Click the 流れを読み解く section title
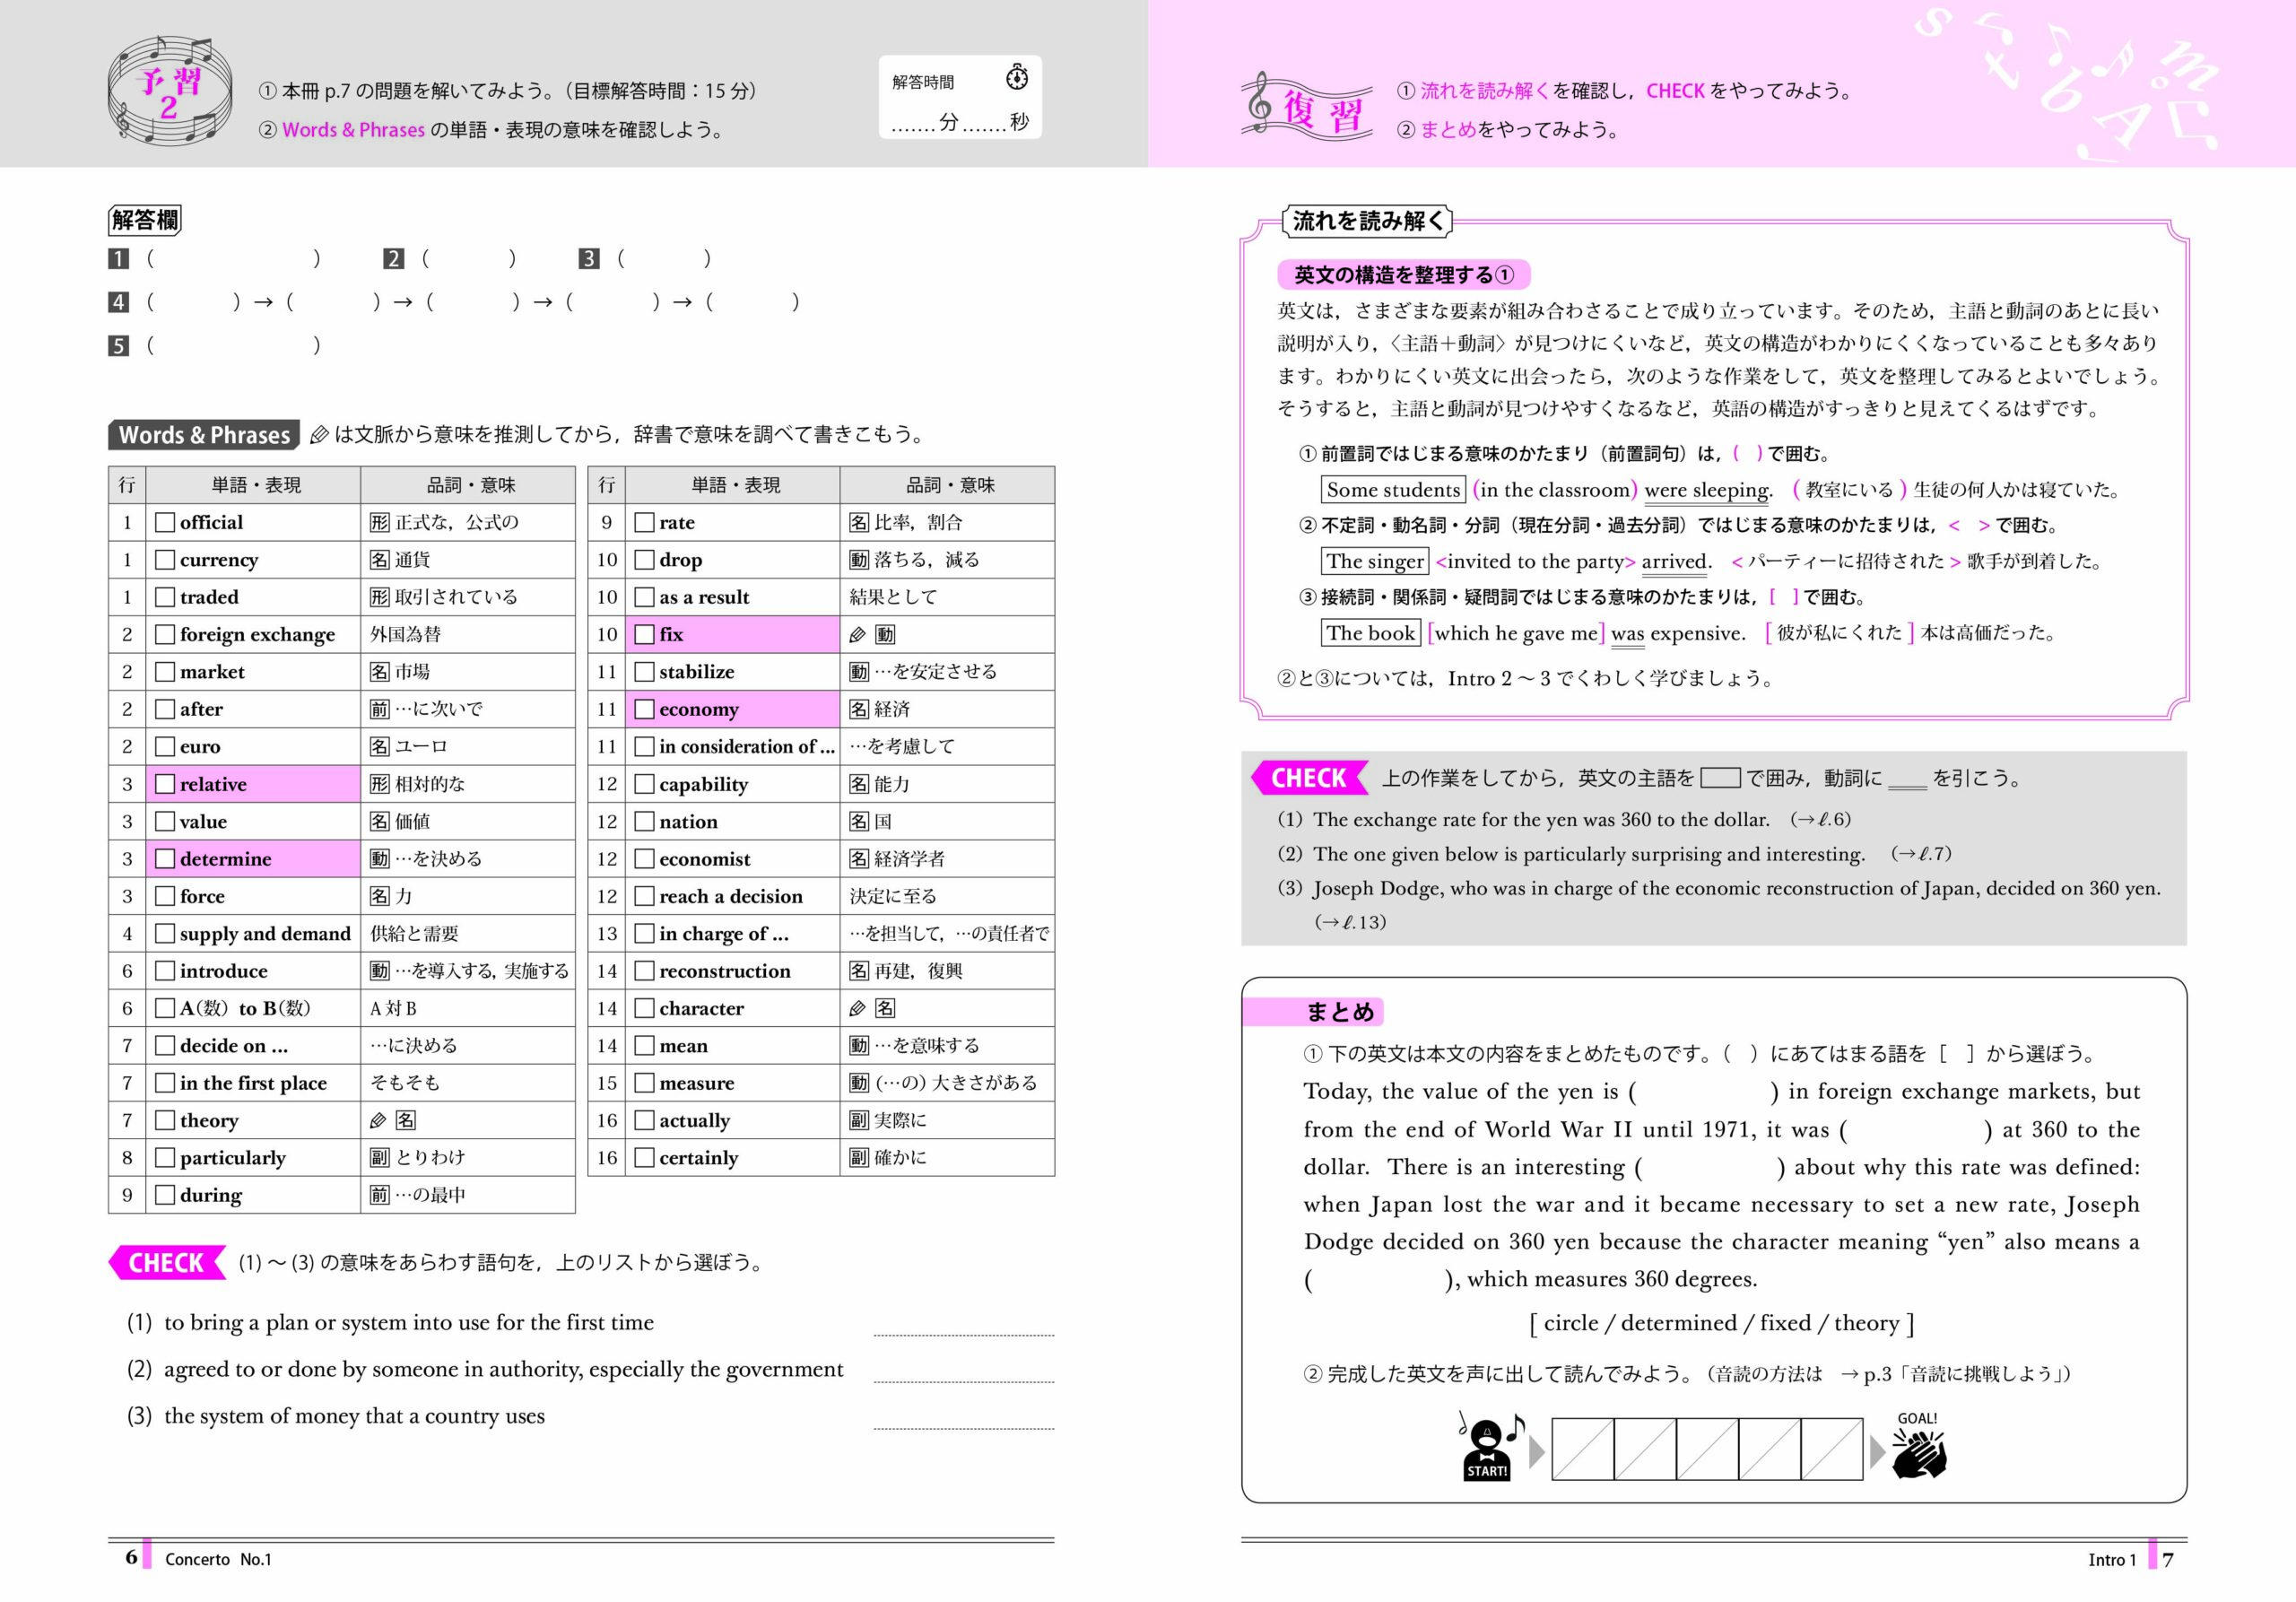Screen dimensions: 2296x1602 coord(1367,221)
